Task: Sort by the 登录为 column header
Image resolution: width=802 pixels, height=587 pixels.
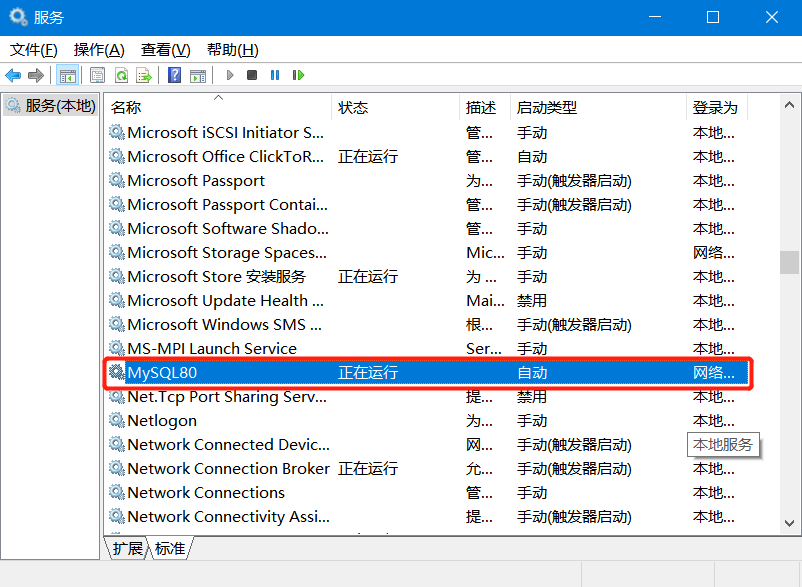Action: pos(717,107)
